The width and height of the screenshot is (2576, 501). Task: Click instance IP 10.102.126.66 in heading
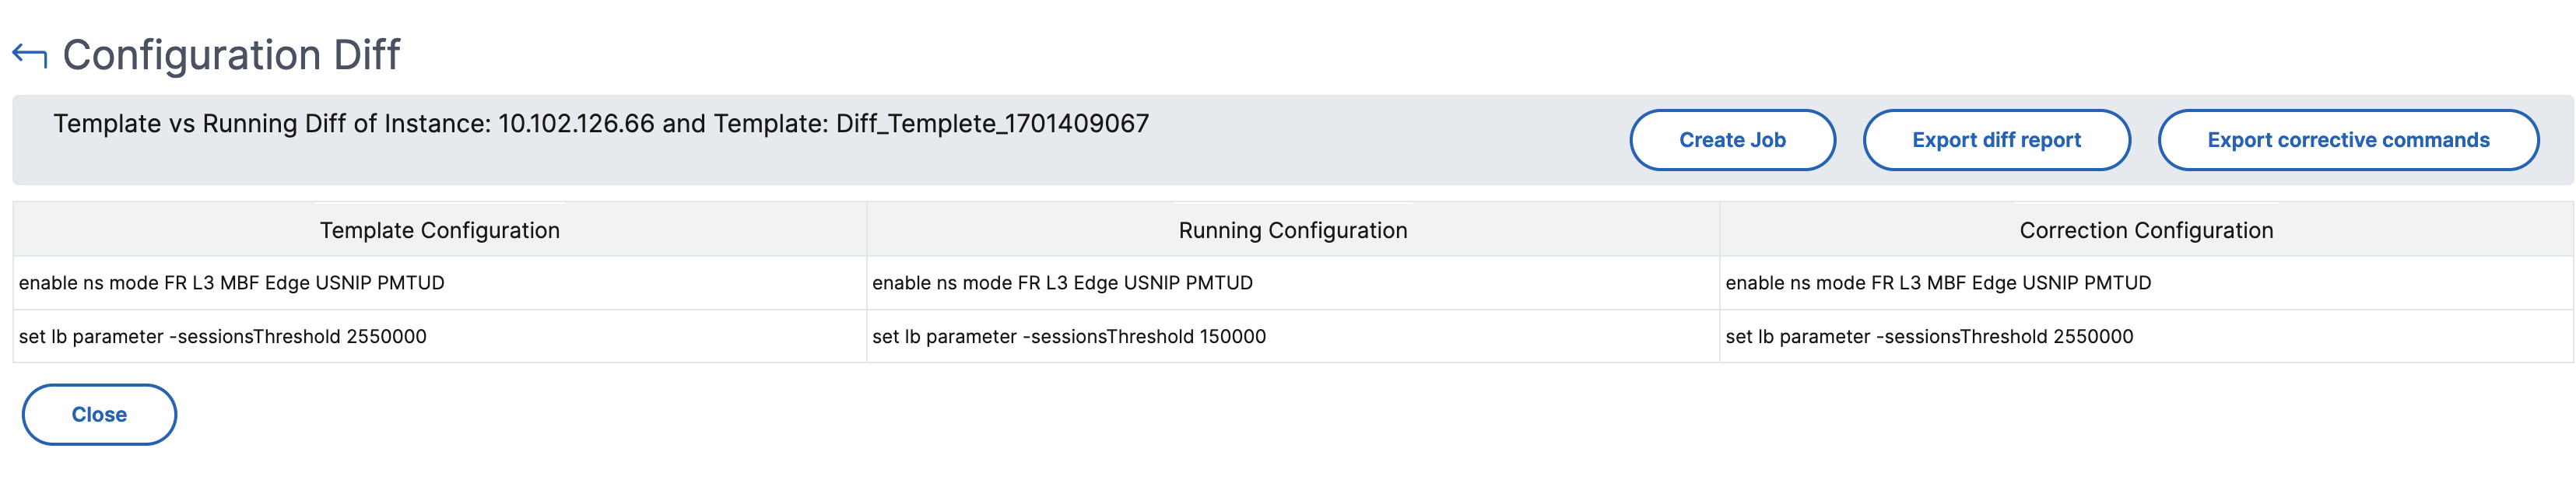[576, 124]
